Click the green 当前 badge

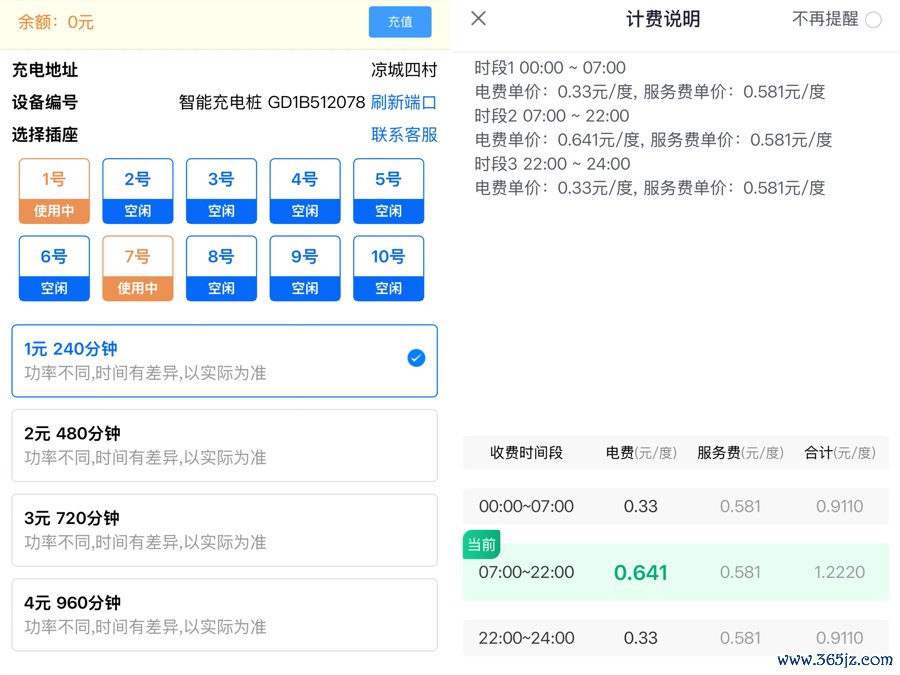pos(482,544)
